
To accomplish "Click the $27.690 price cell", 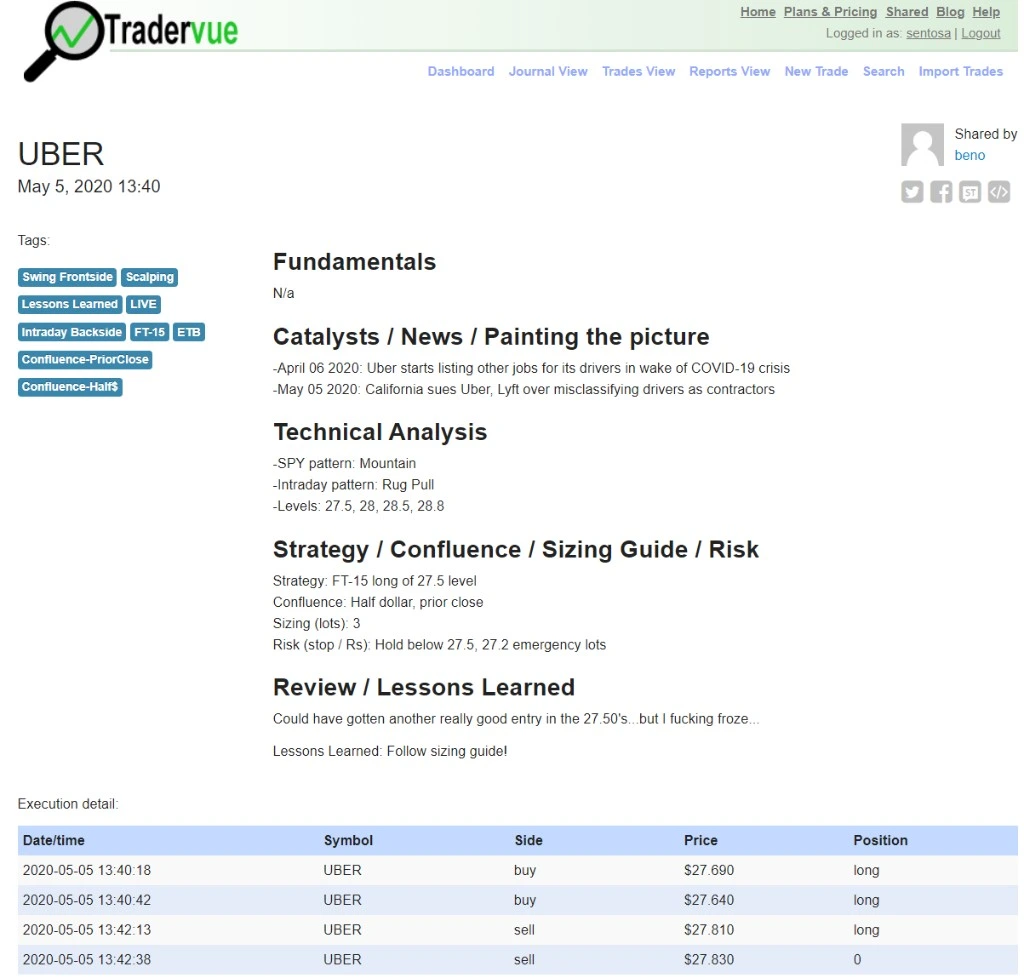I will click(x=709, y=871).
